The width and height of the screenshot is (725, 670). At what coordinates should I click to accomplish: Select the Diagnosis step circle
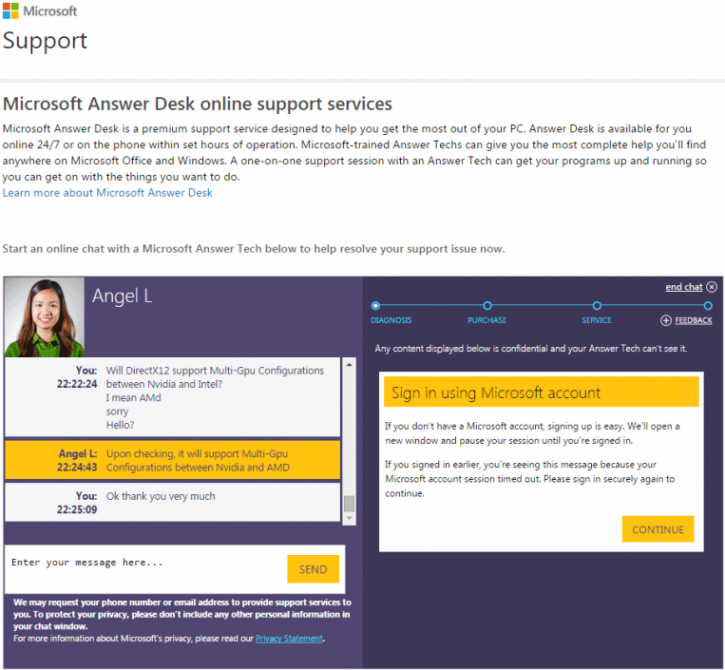pyautogui.click(x=376, y=305)
